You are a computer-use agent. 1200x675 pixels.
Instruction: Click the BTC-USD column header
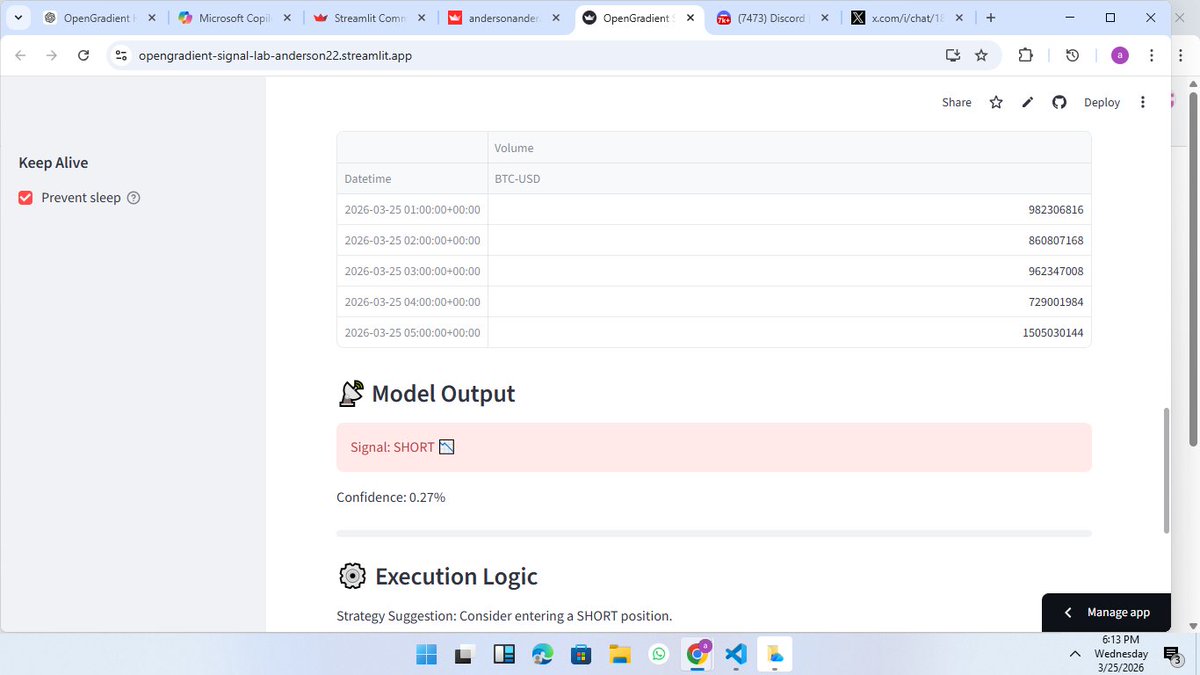(789, 178)
